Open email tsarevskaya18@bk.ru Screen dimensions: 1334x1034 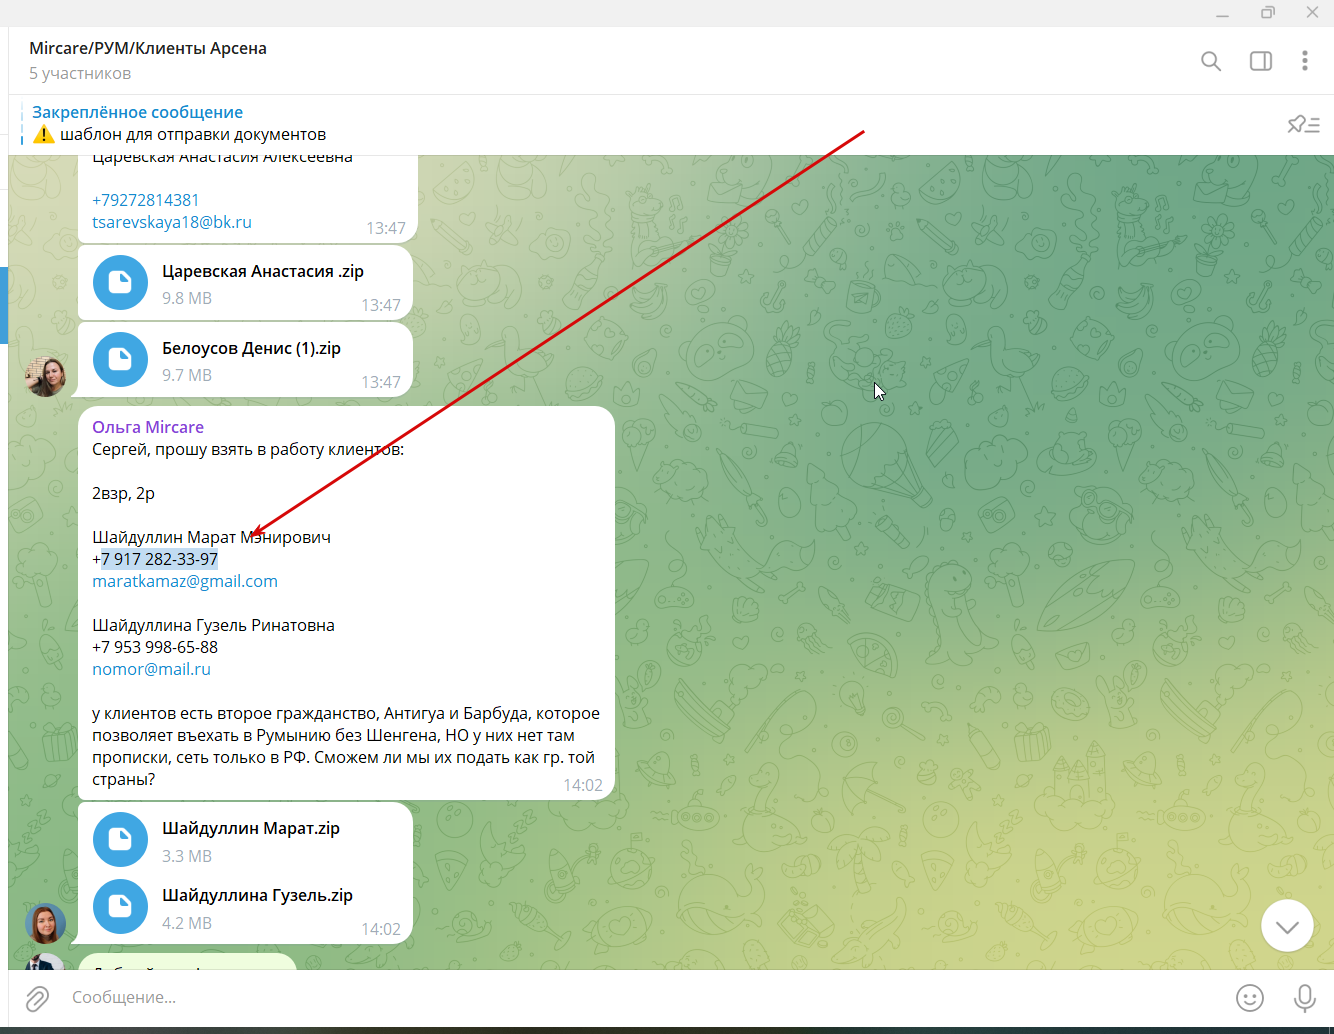(x=172, y=222)
